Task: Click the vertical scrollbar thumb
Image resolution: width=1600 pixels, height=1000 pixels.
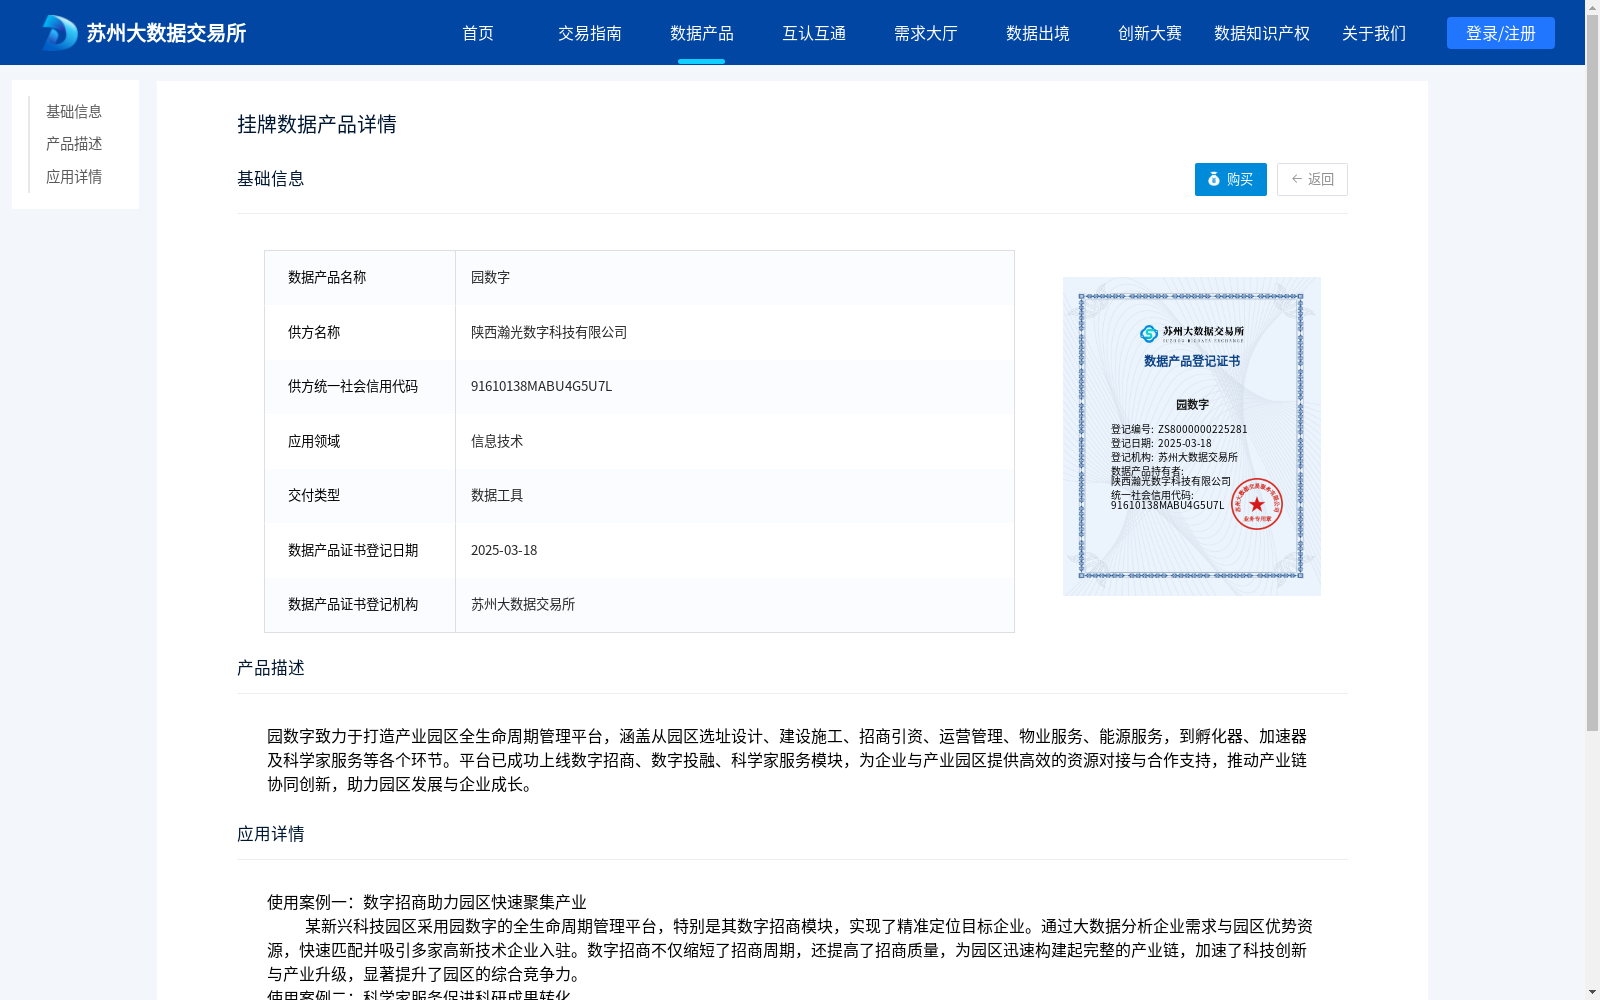Action: coord(1592,373)
